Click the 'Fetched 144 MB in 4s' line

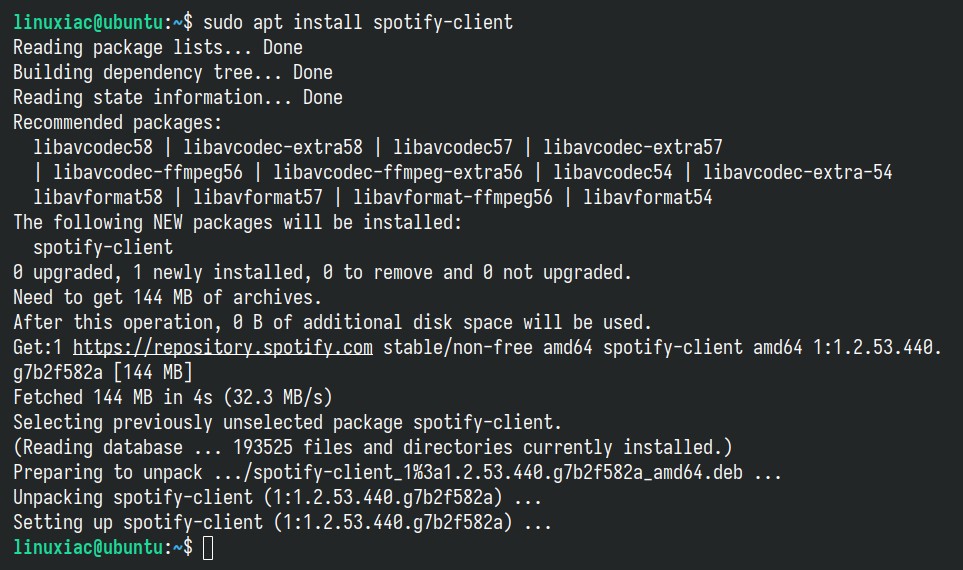[173, 397]
